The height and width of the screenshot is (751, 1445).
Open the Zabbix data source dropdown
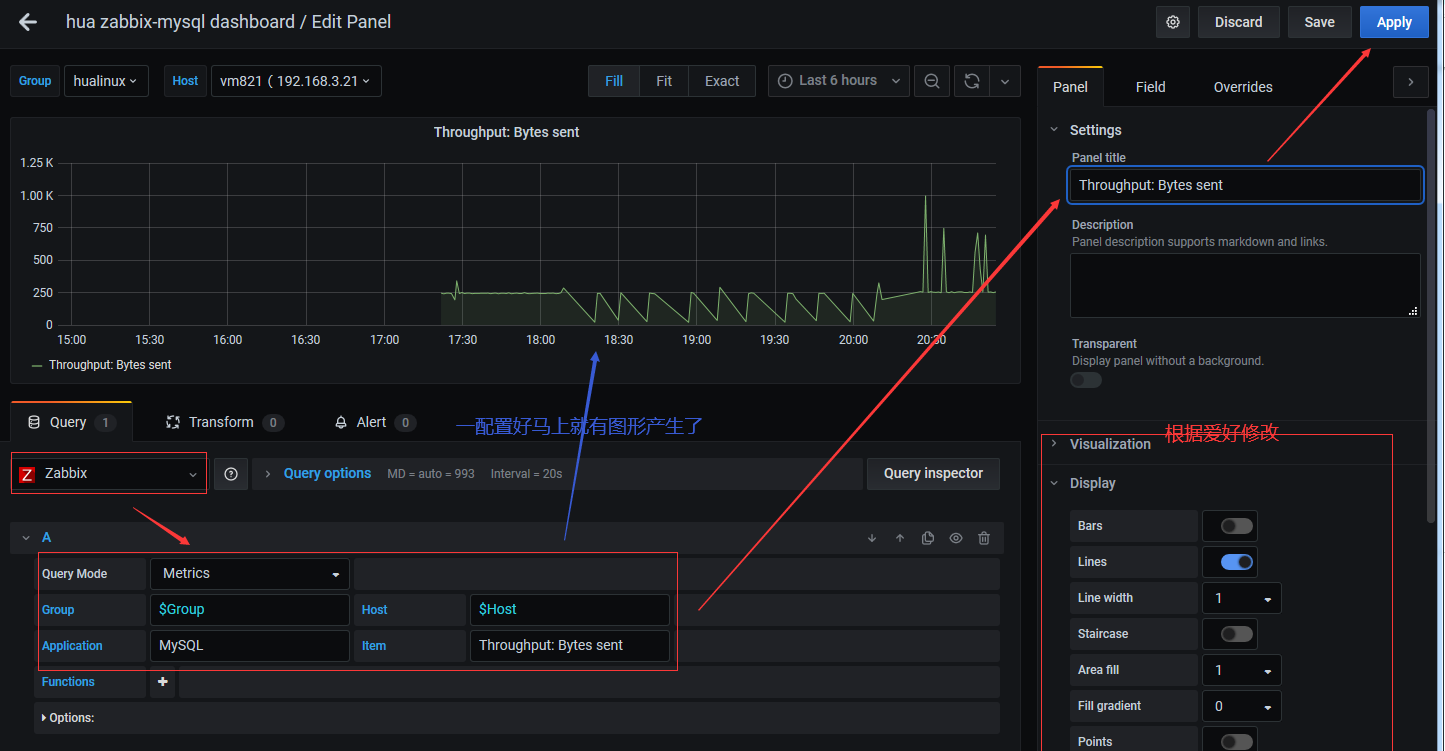coord(109,474)
